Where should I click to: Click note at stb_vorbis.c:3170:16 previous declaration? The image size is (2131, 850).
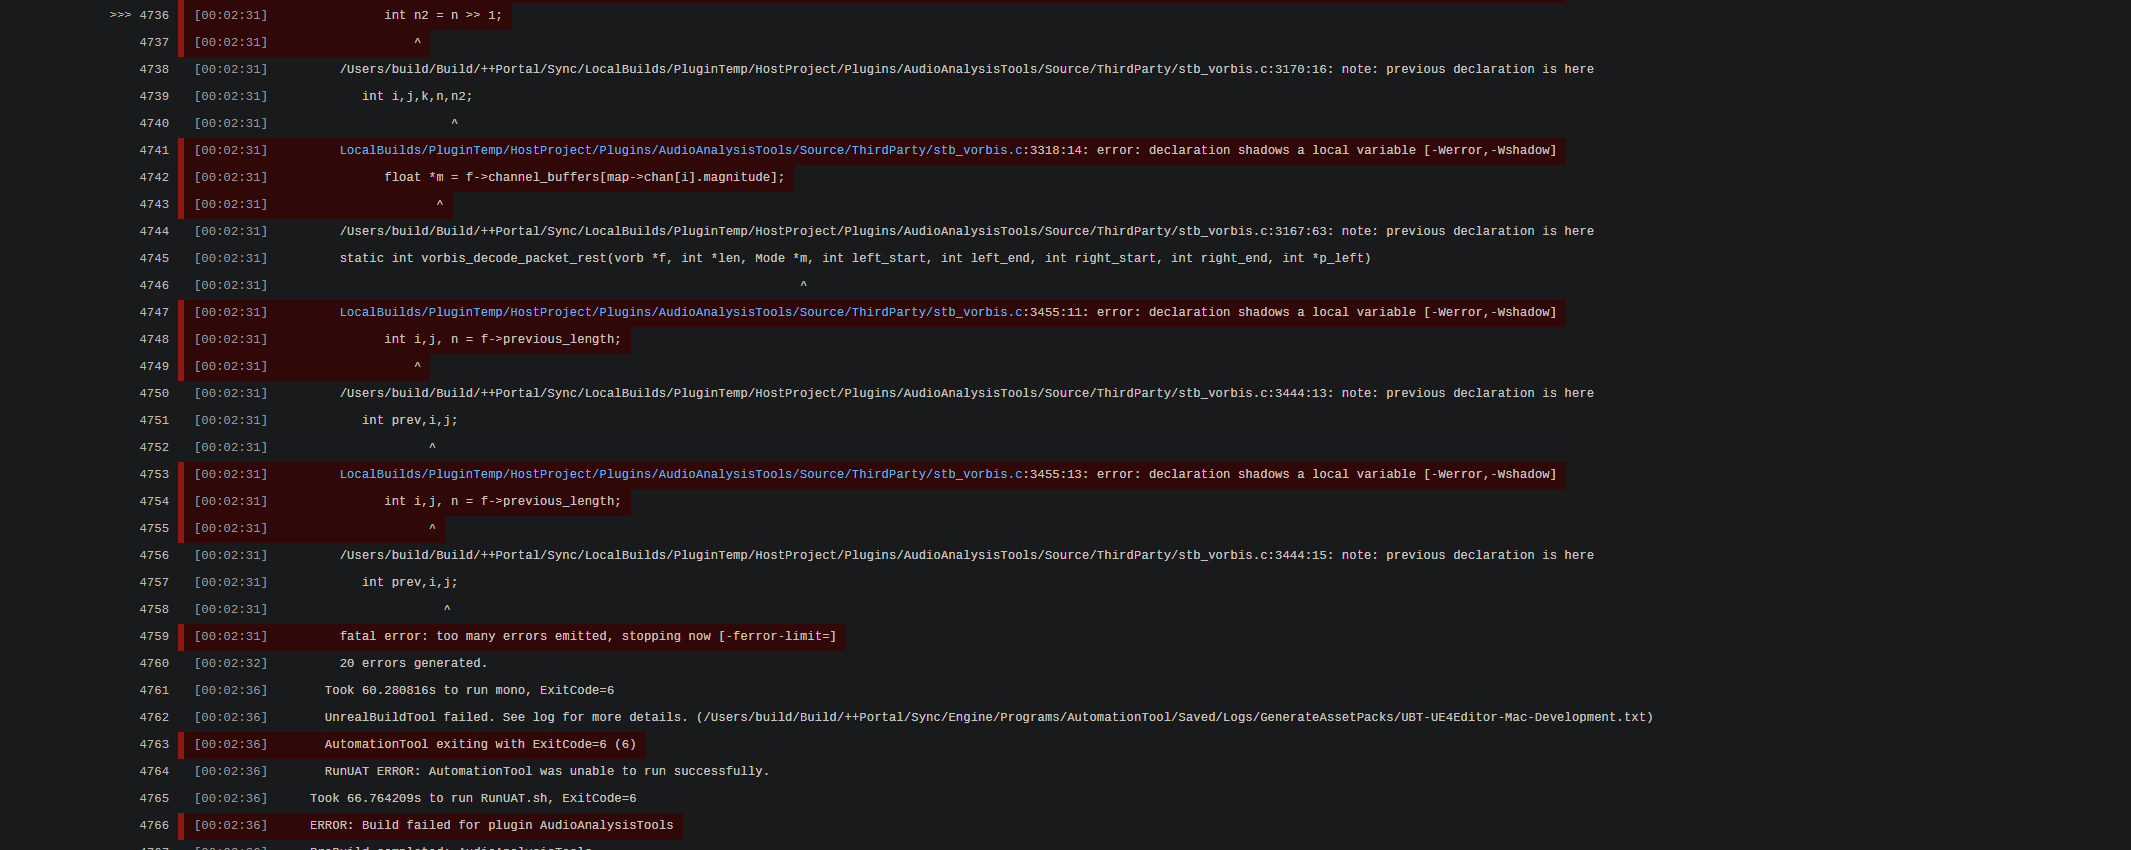(x=967, y=69)
